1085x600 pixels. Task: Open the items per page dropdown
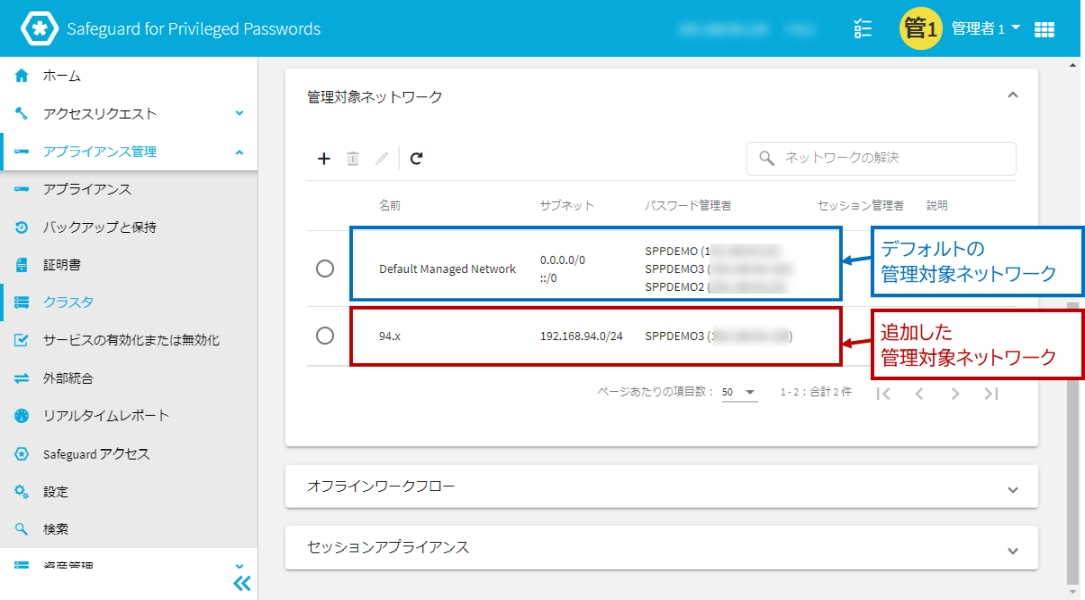738,392
